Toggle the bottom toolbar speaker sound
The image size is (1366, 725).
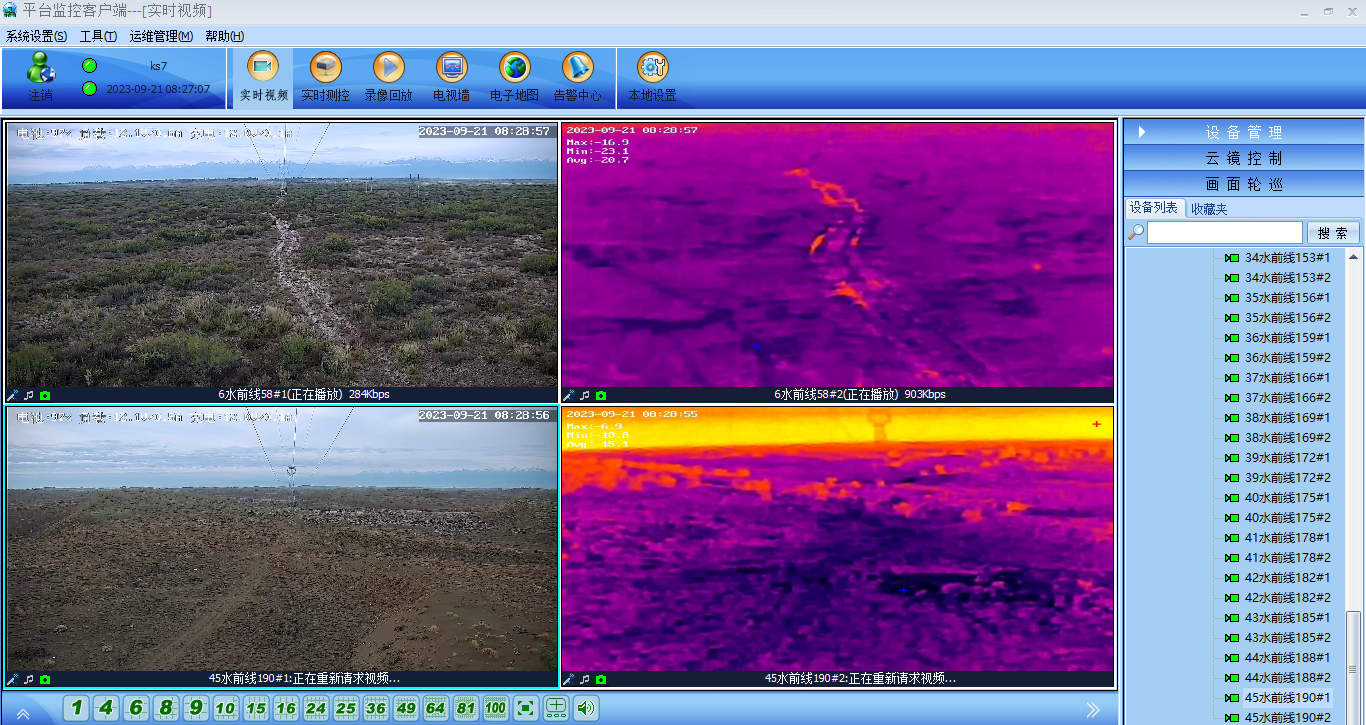tap(586, 709)
